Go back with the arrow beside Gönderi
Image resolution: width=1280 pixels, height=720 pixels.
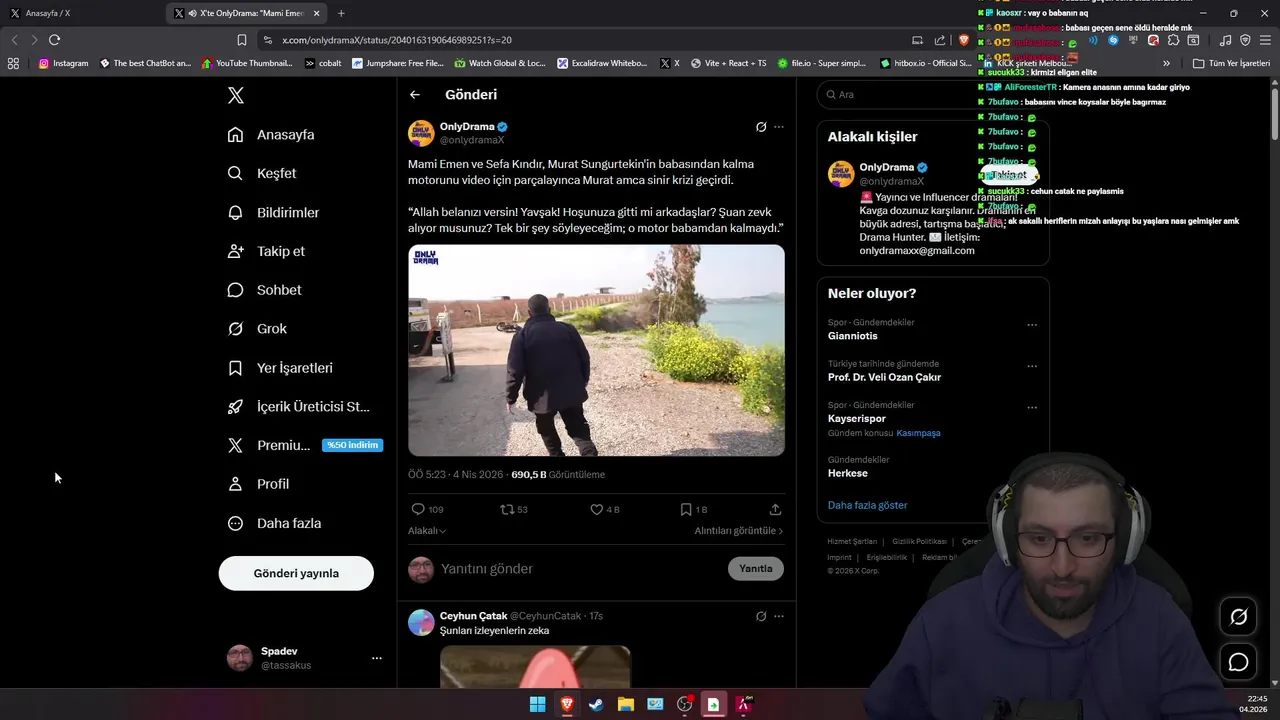[x=415, y=95]
